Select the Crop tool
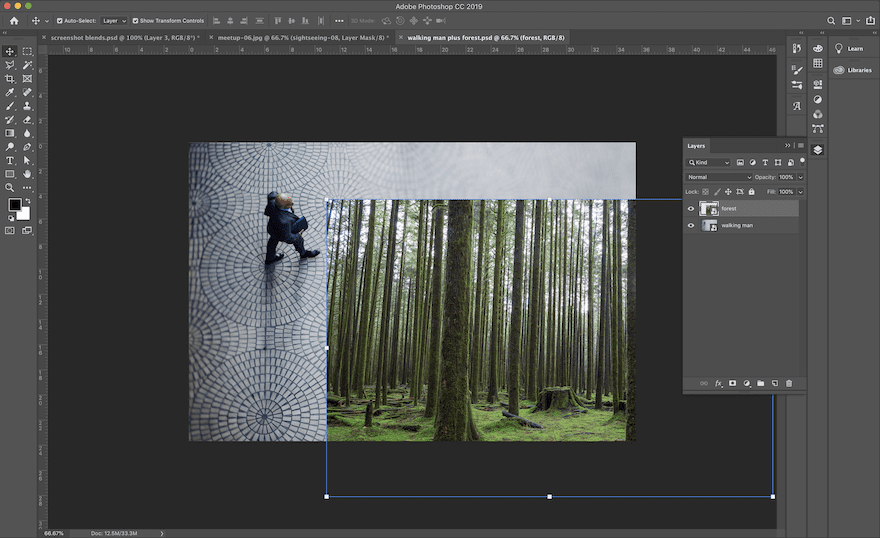 click(10, 78)
